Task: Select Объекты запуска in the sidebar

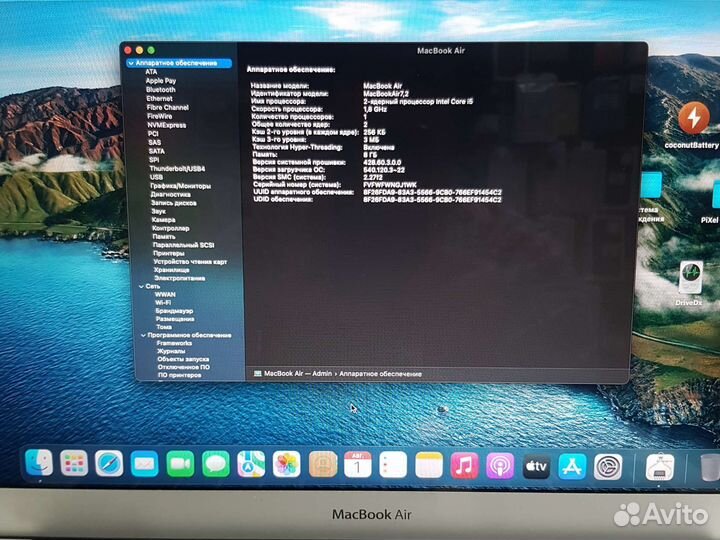Action: coord(183,359)
